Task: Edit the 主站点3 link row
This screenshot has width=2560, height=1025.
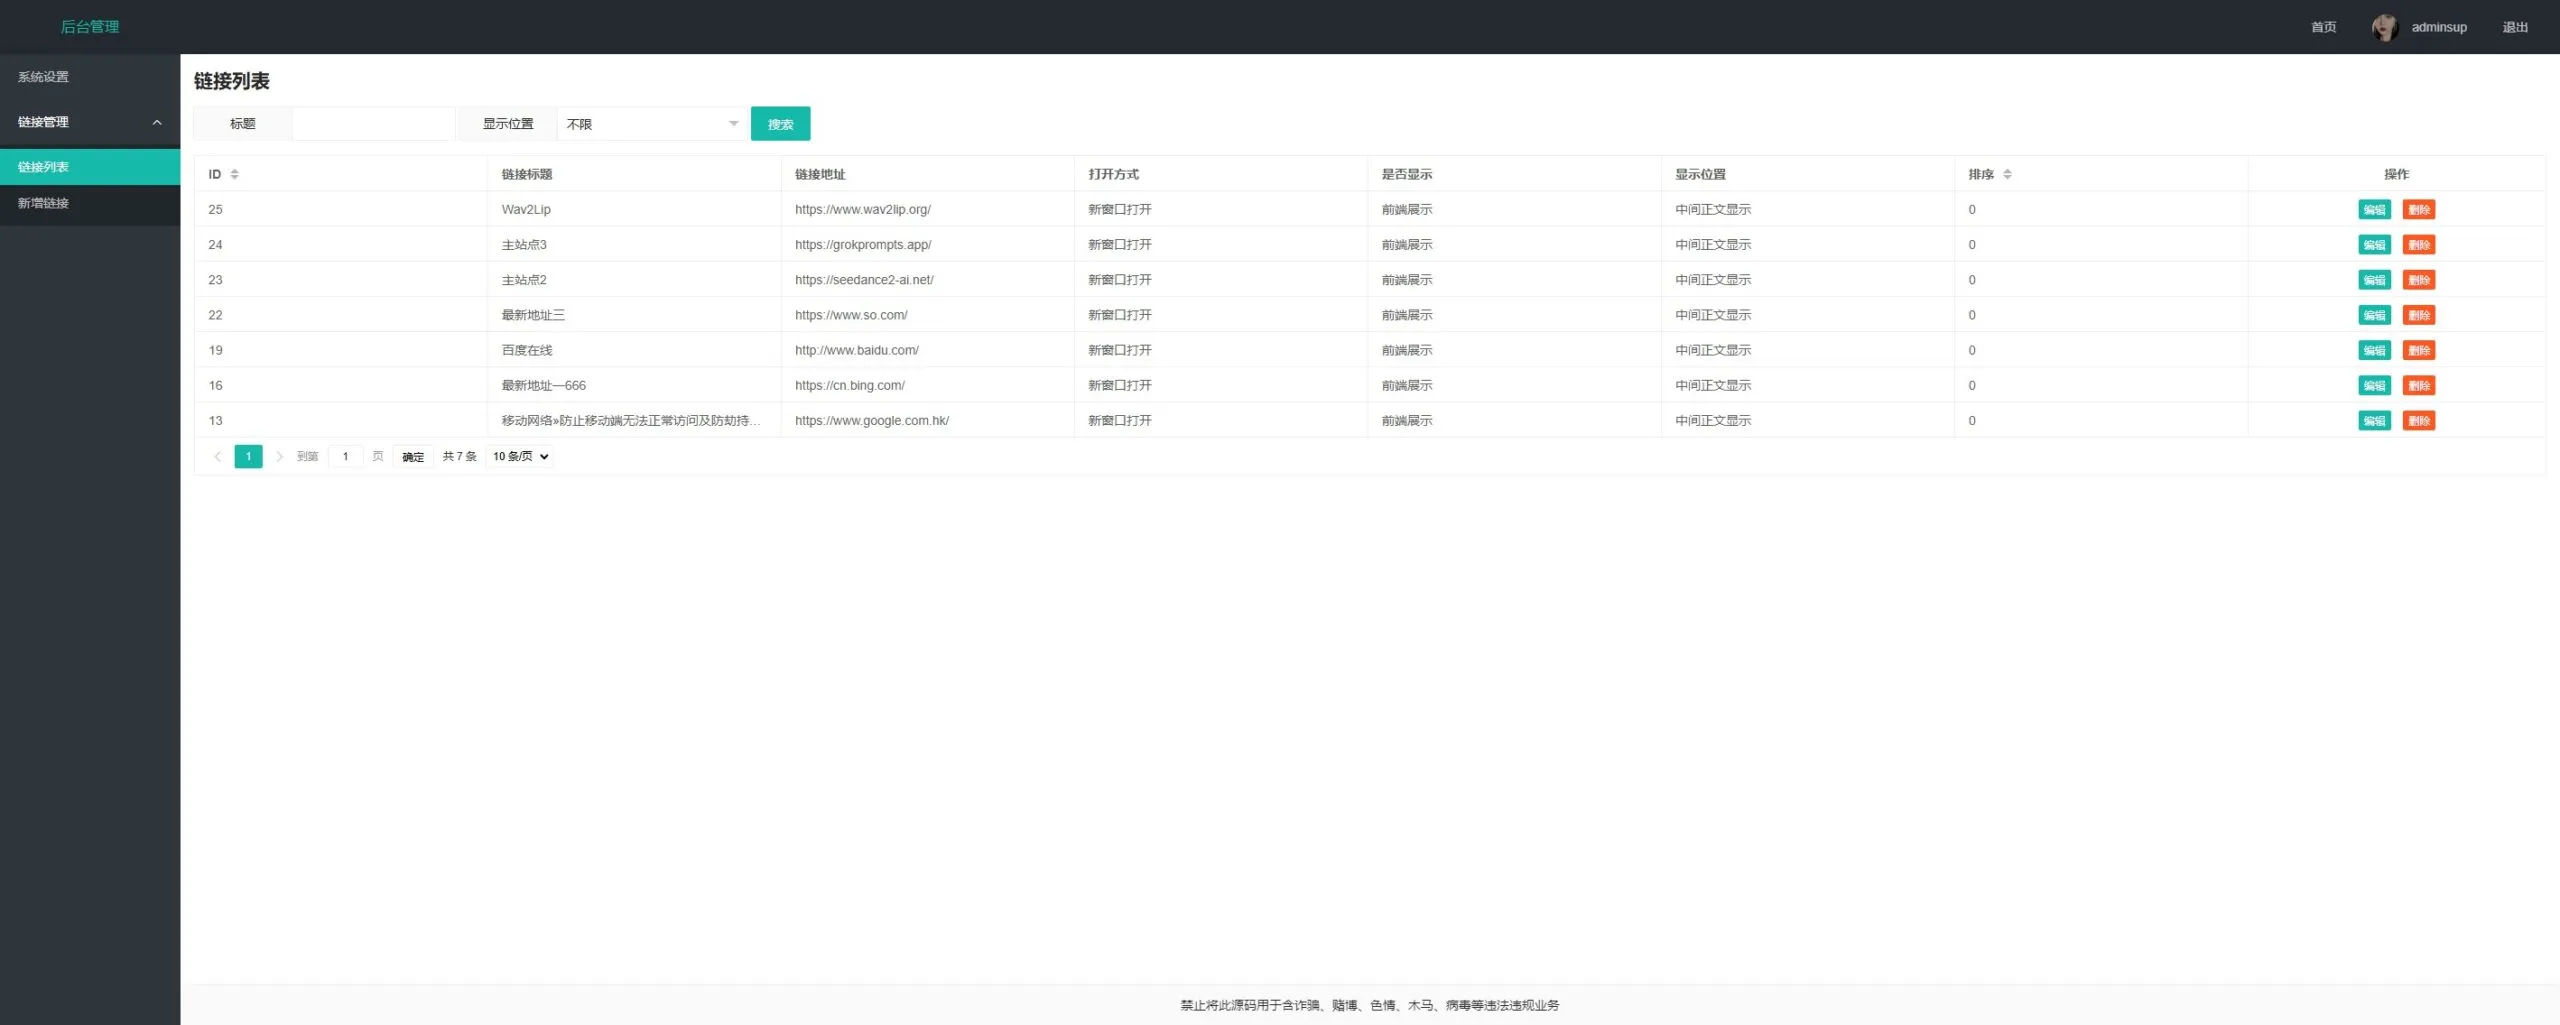Action: 2374,245
